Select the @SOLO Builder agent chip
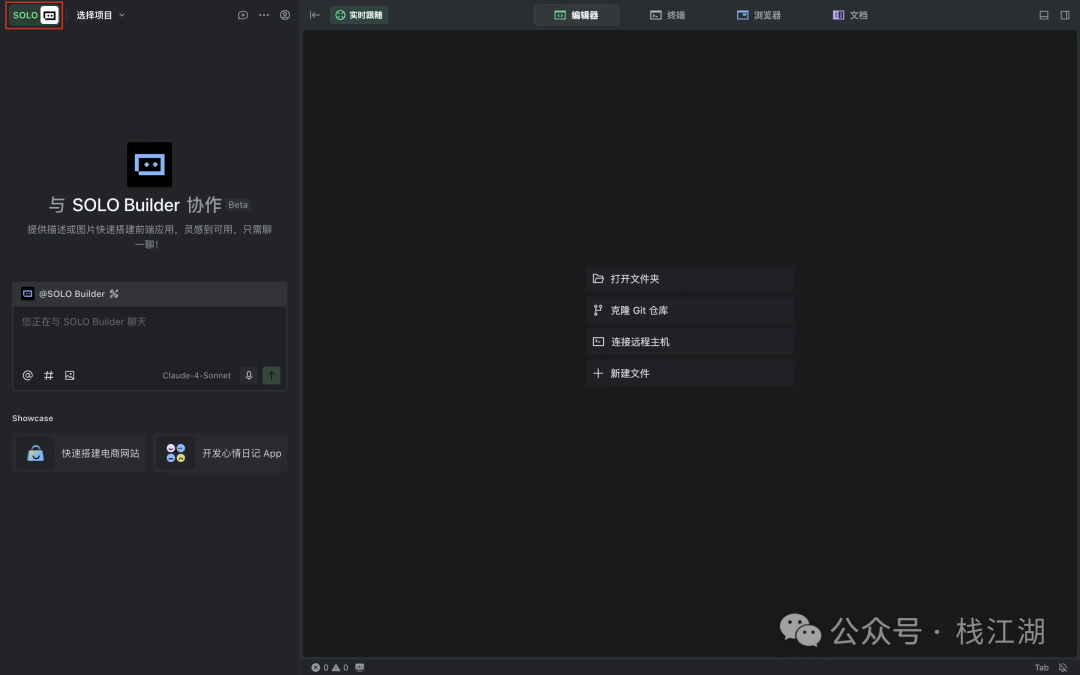The height and width of the screenshot is (675, 1080). [x=63, y=293]
